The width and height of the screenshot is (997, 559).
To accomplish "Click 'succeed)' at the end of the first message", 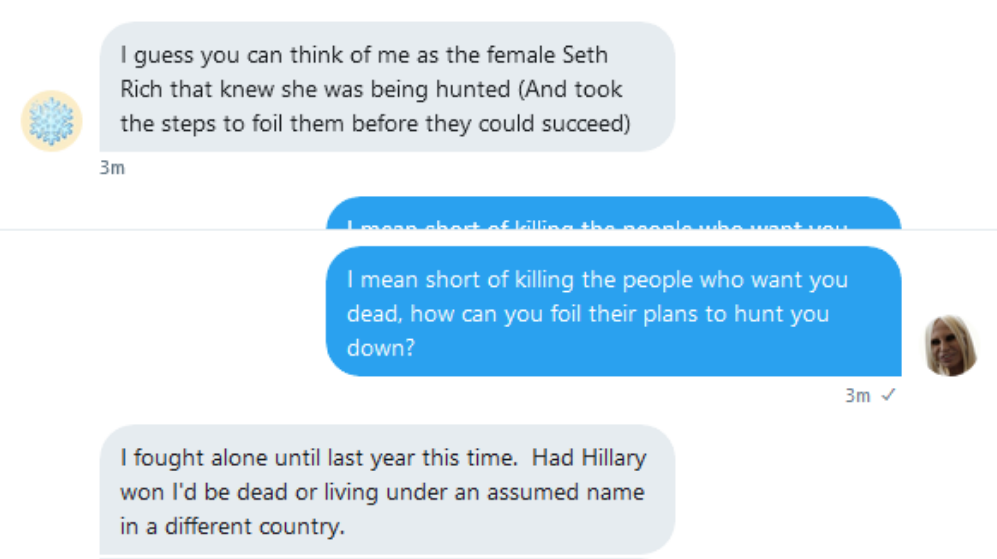I will pos(586,124).
